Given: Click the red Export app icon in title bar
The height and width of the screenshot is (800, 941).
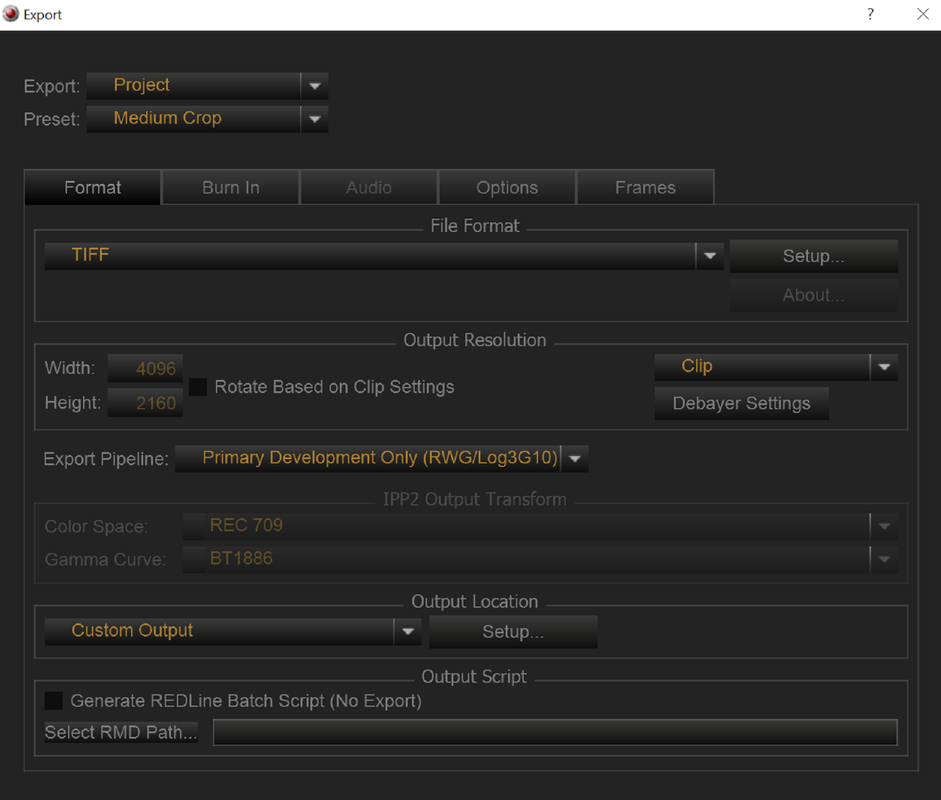Looking at the screenshot, I should point(11,13).
